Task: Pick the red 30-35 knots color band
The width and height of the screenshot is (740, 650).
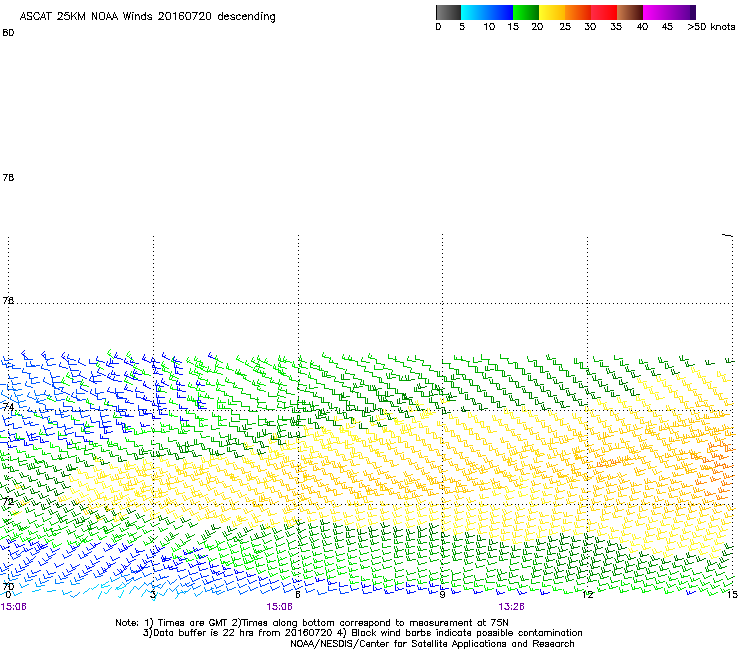Action: [604, 12]
